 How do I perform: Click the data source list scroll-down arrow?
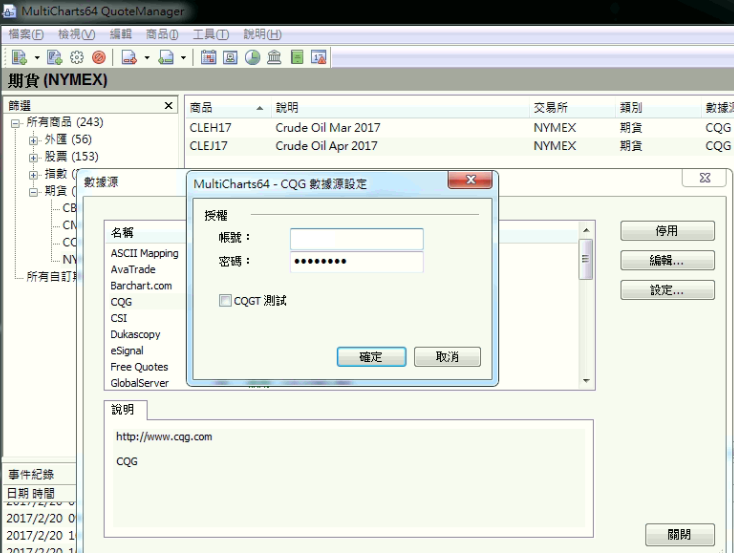tap(586, 381)
